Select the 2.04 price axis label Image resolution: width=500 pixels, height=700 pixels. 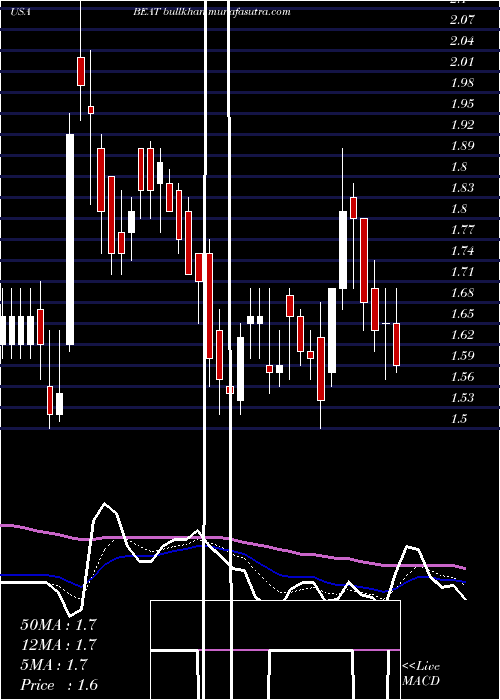point(462,41)
